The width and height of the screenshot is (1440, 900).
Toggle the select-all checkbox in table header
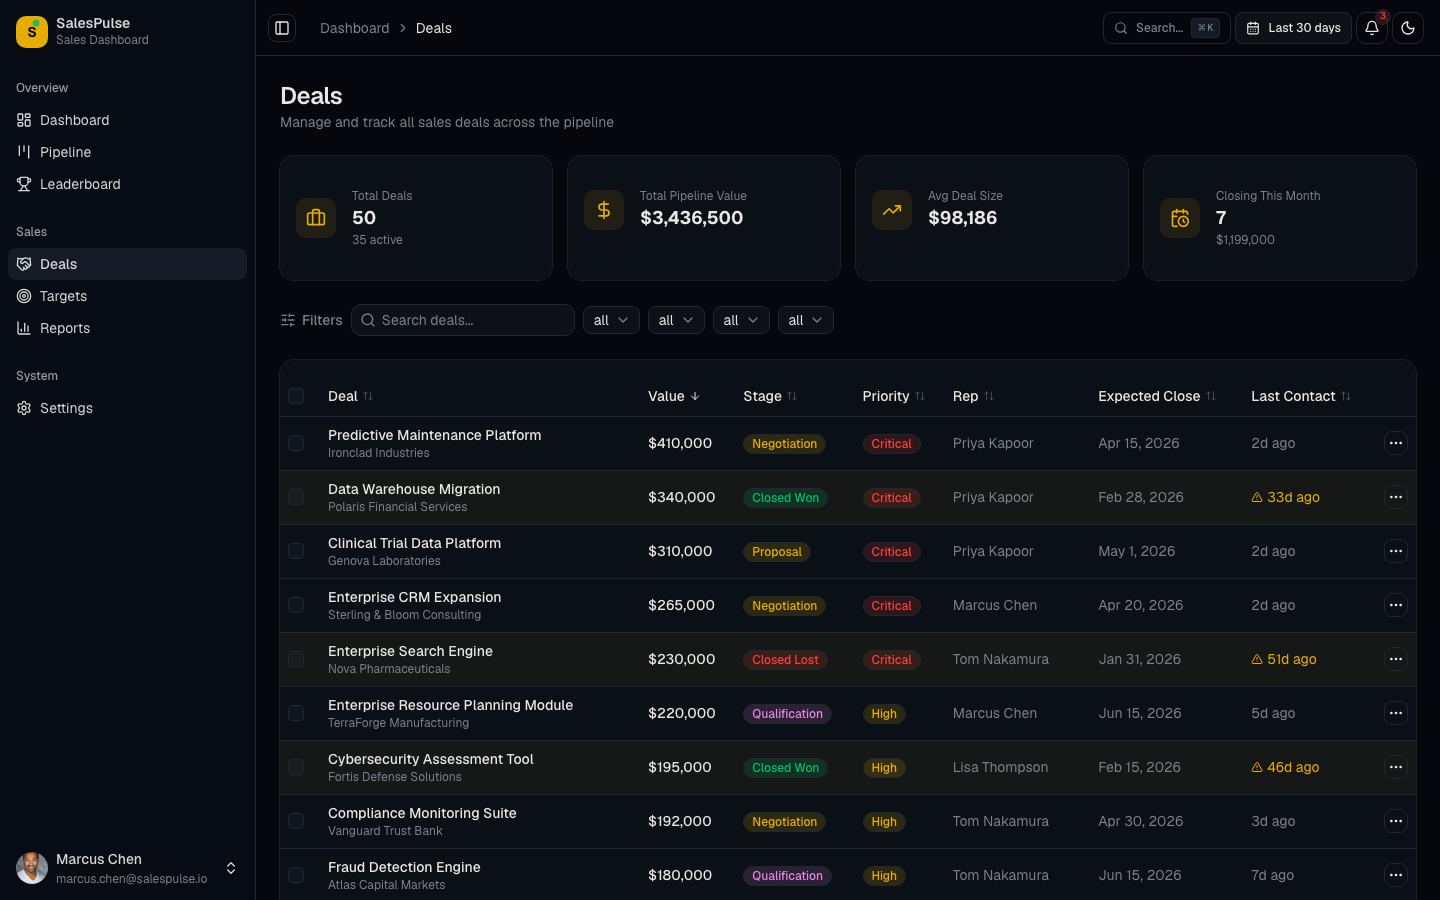pyautogui.click(x=296, y=396)
